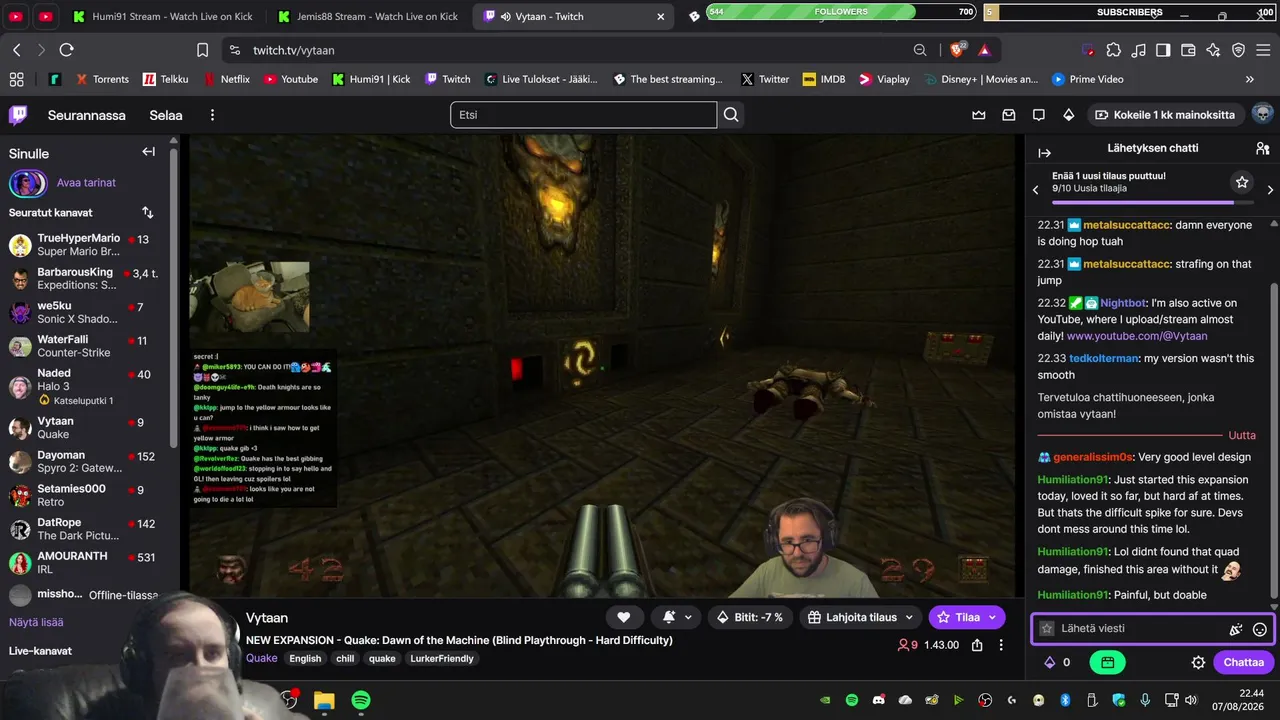Click the Chattaa button

click(x=1244, y=662)
